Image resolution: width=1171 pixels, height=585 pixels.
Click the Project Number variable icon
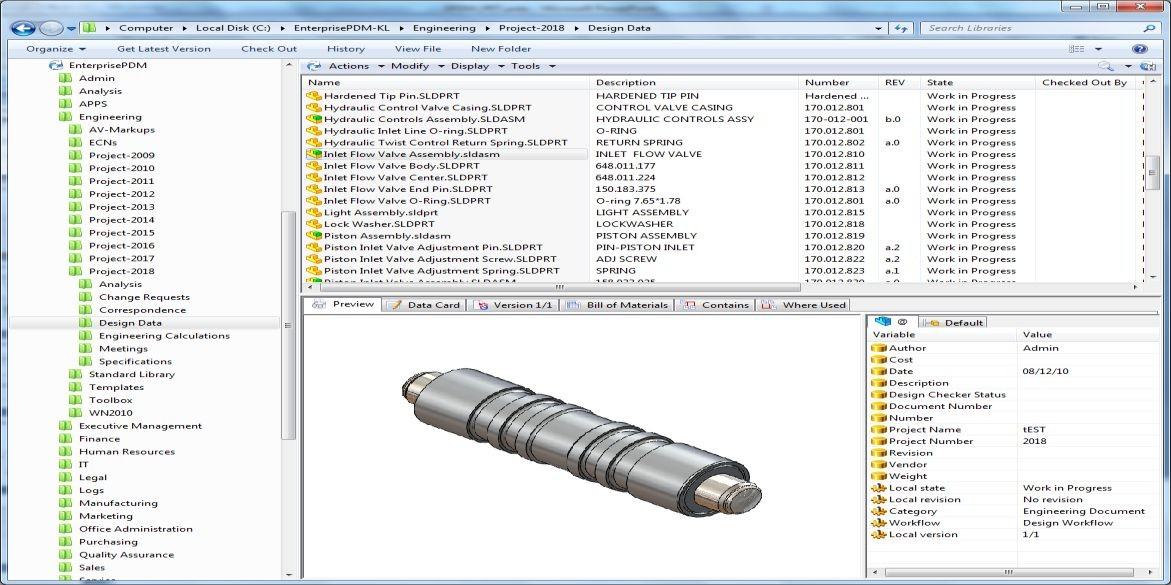coord(879,442)
